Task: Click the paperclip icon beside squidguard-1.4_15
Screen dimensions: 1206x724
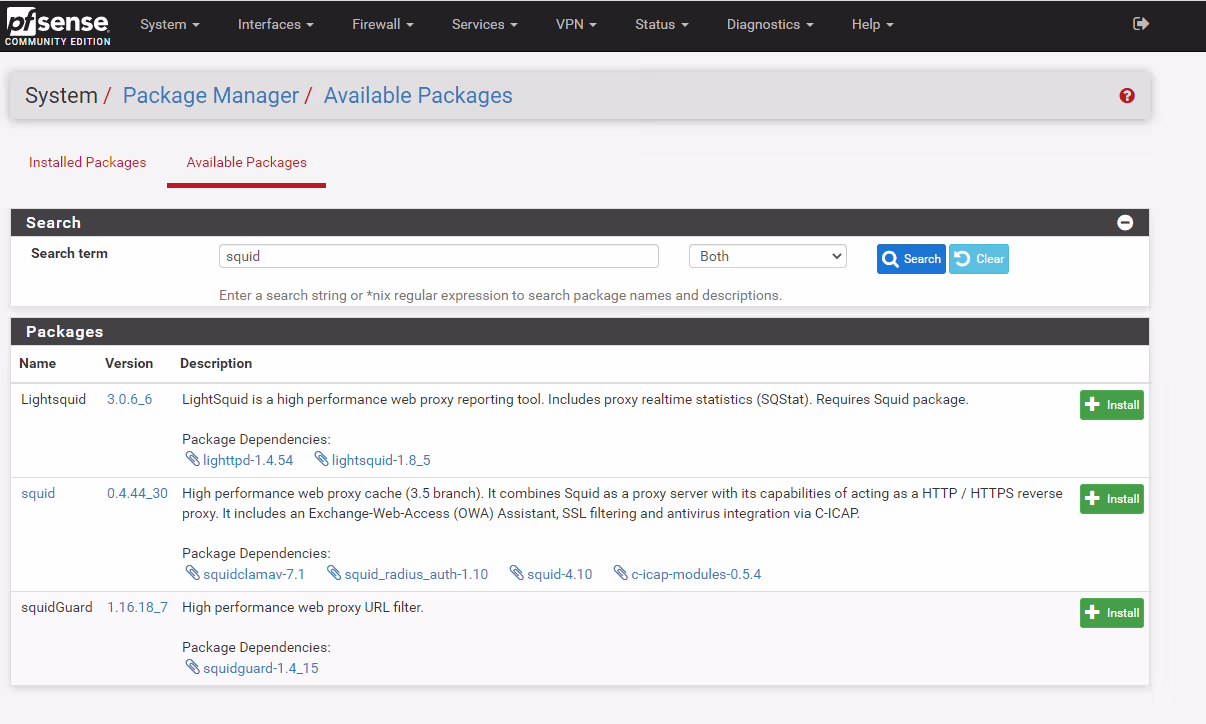Action: [x=192, y=667]
